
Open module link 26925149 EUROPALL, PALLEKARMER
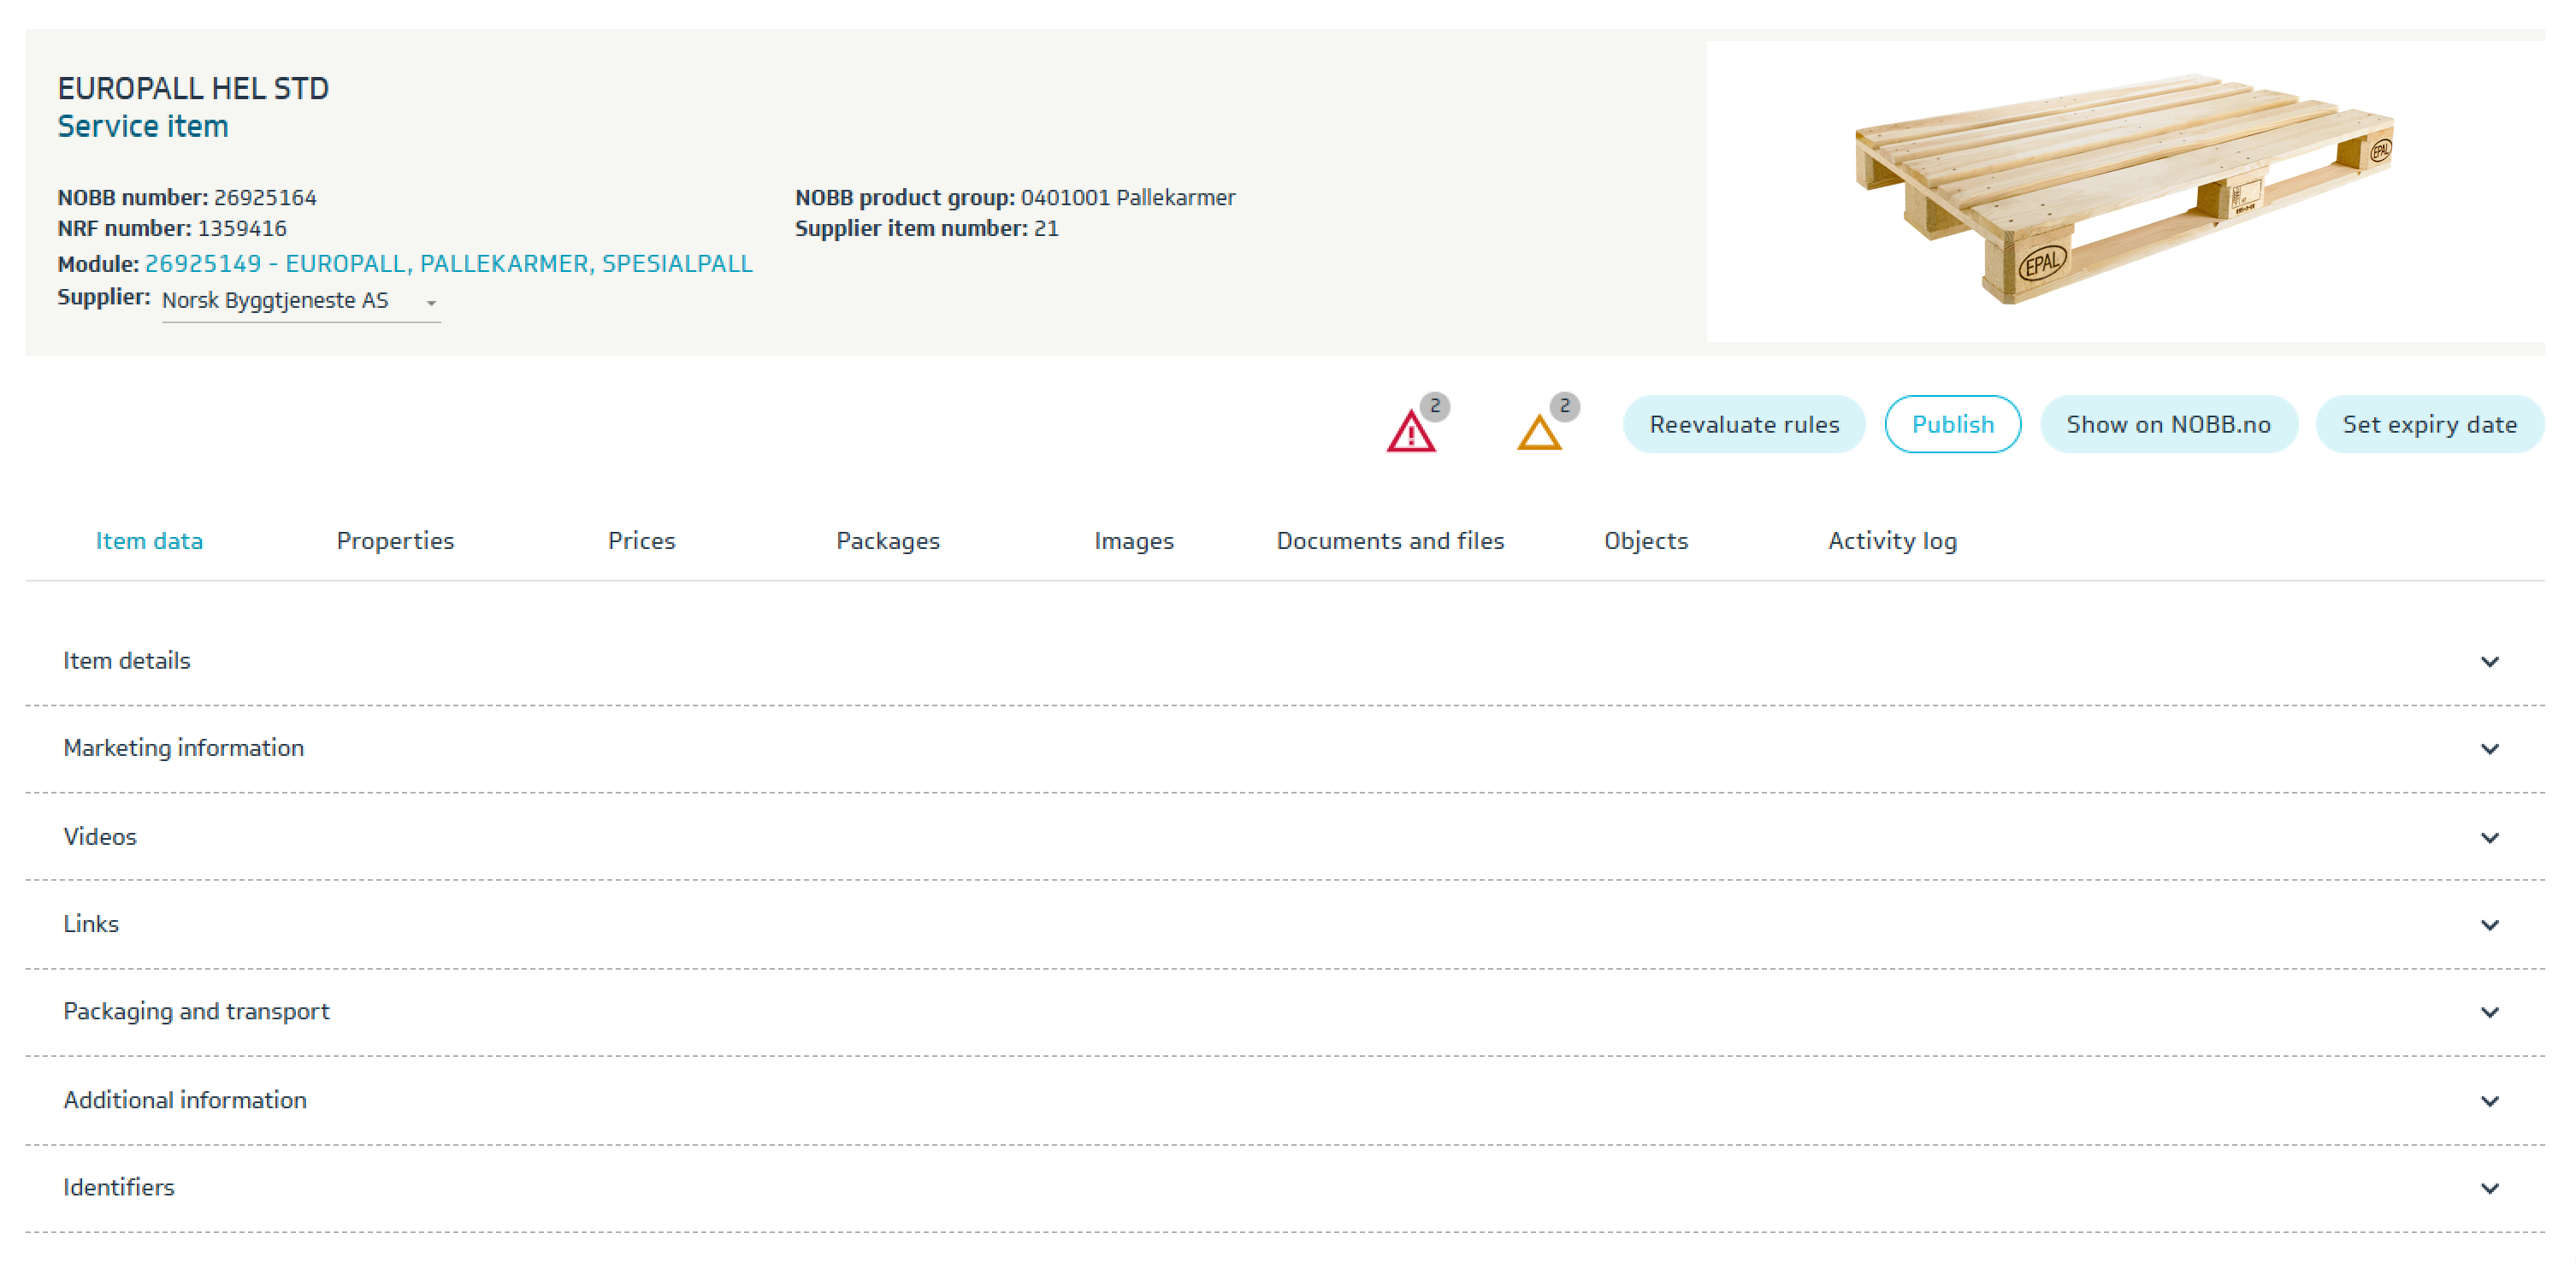pos(448,264)
